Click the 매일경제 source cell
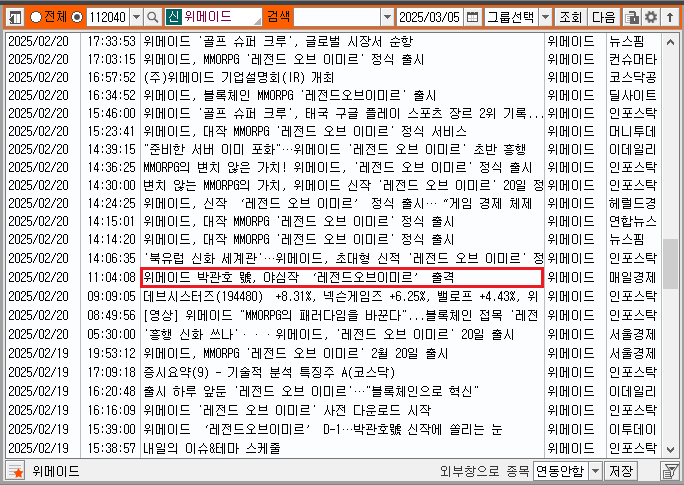The width and height of the screenshot is (684, 485). [x=633, y=277]
